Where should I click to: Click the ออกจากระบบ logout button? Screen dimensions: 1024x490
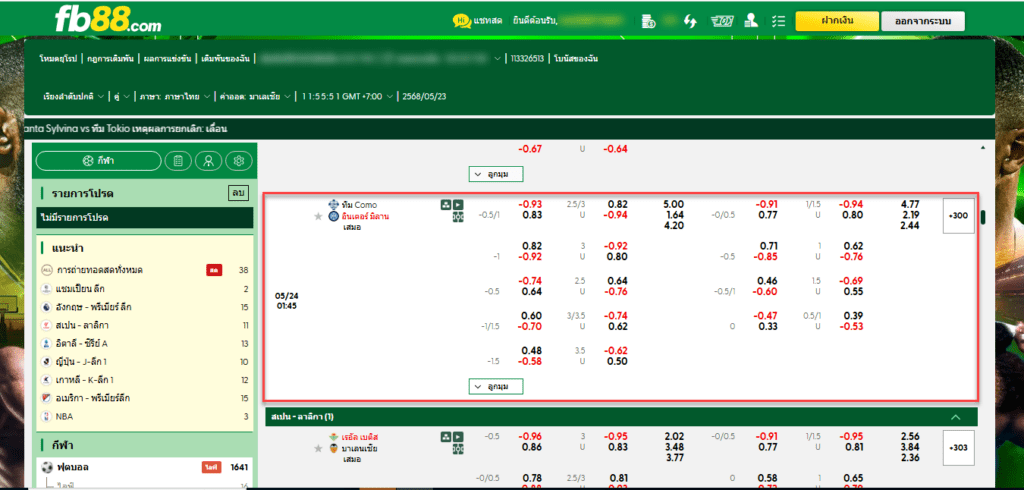922,21
